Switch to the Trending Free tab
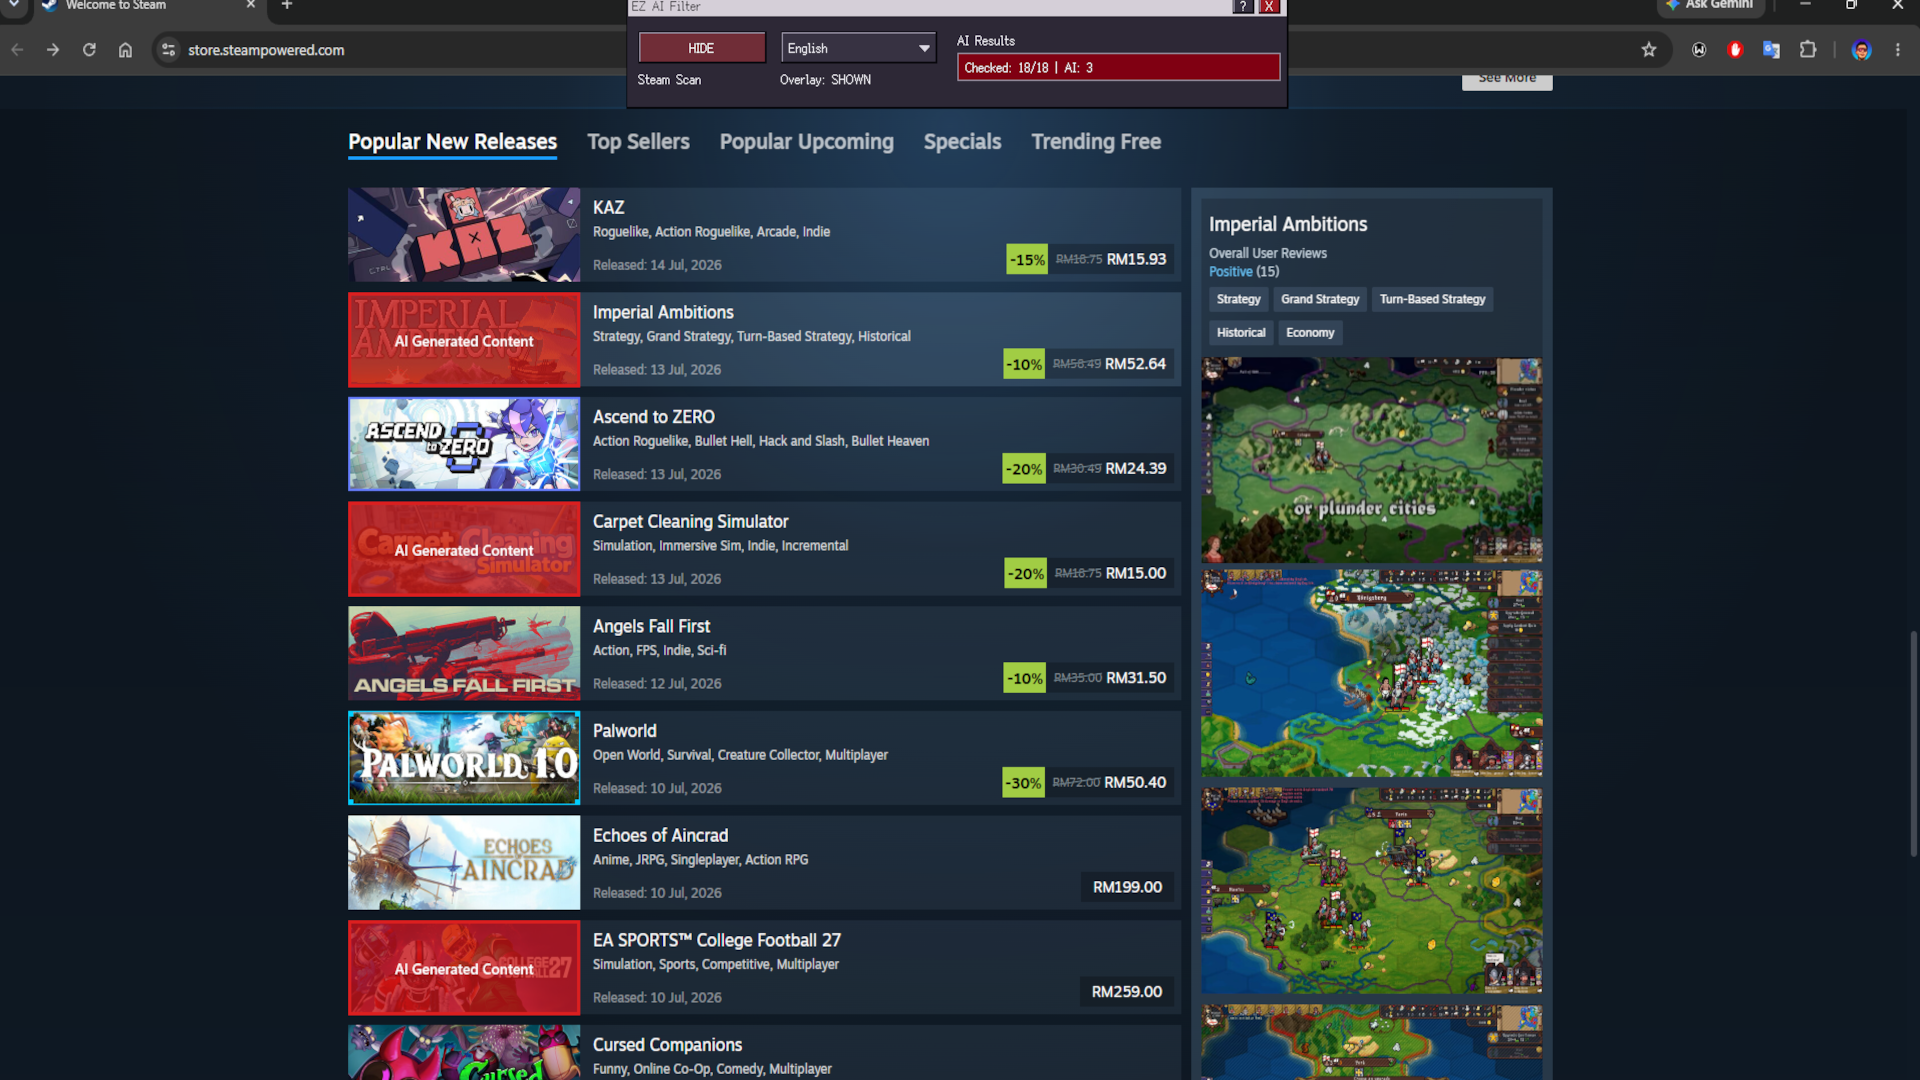The width and height of the screenshot is (1920, 1080). [1096, 142]
